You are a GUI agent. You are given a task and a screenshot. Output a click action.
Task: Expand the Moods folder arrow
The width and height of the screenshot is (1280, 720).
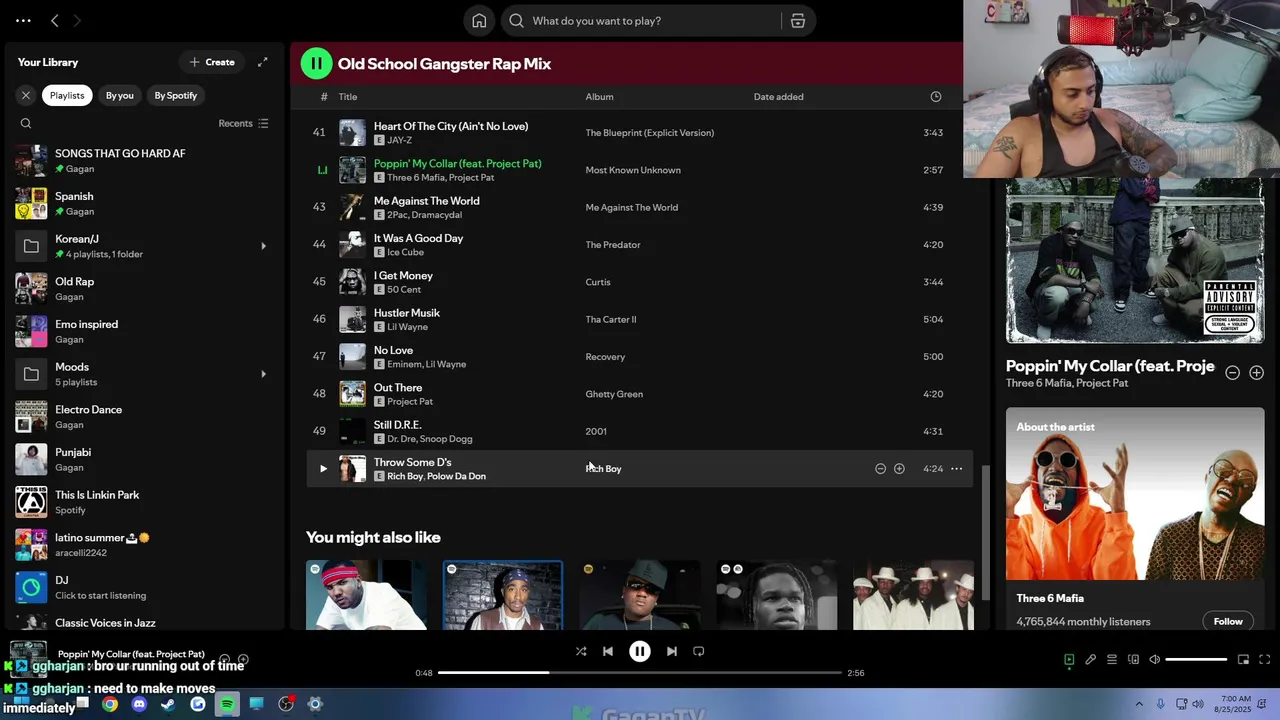[263, 374]
